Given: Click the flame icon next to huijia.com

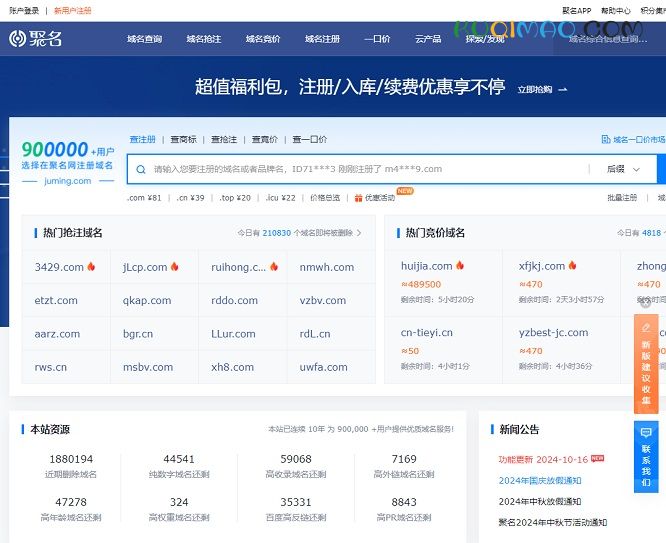Looking at the screenshot, I should tap(460, 266).
